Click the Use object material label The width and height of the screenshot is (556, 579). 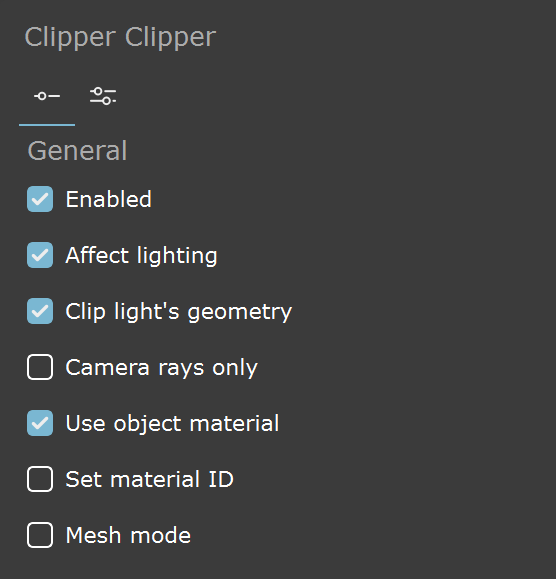click(172, 424)
